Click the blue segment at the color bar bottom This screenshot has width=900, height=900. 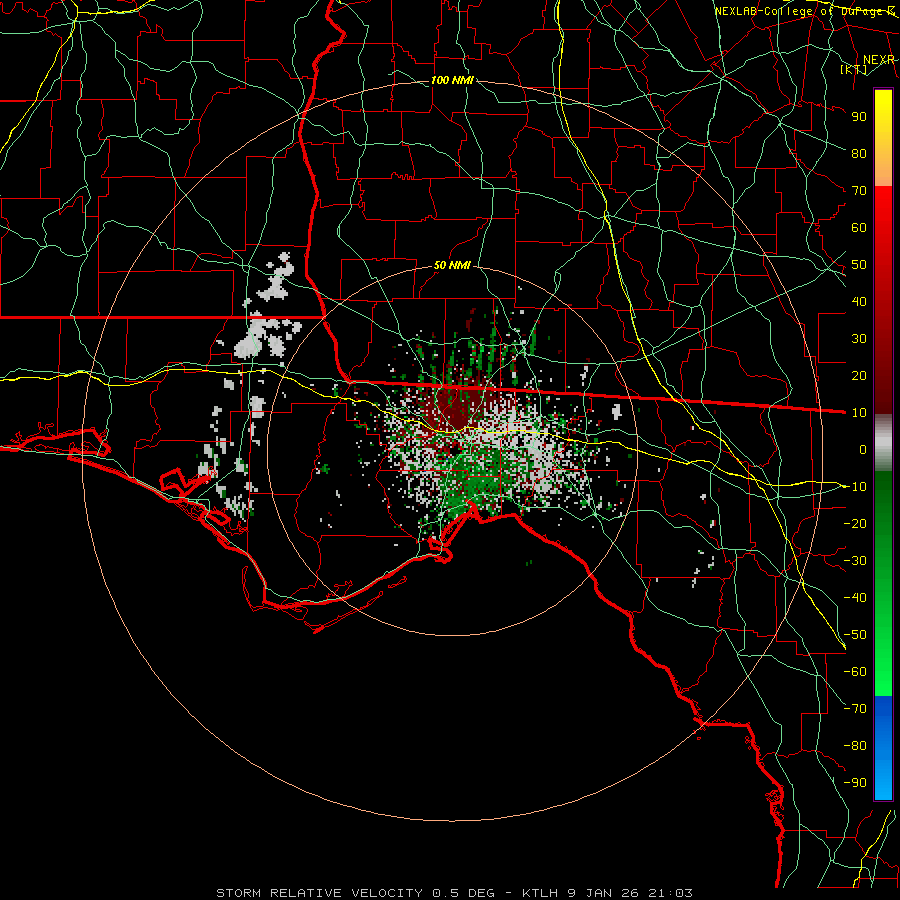[x=883, y=748]
